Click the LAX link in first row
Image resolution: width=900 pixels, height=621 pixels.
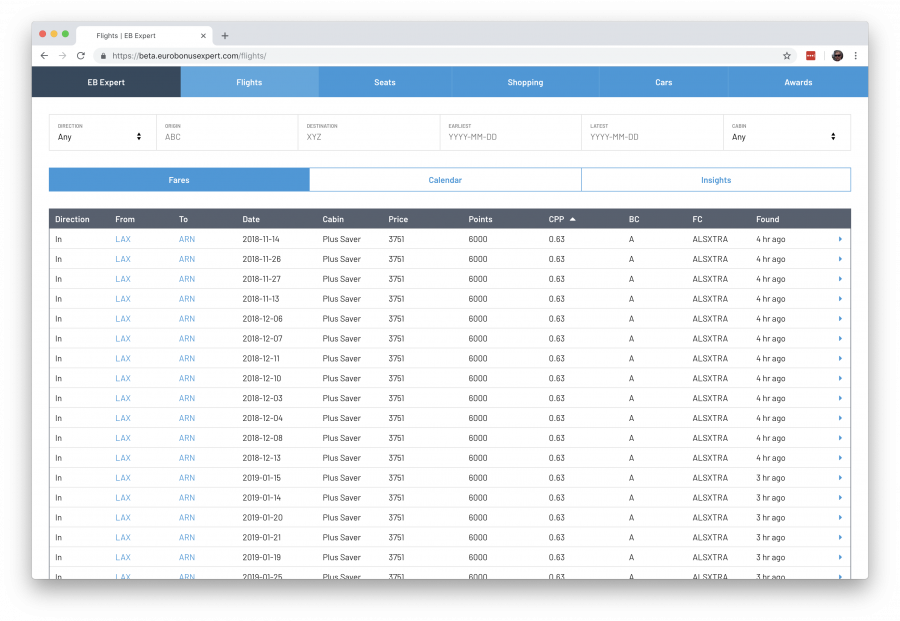pyautogui.click(x=123, y=239)
